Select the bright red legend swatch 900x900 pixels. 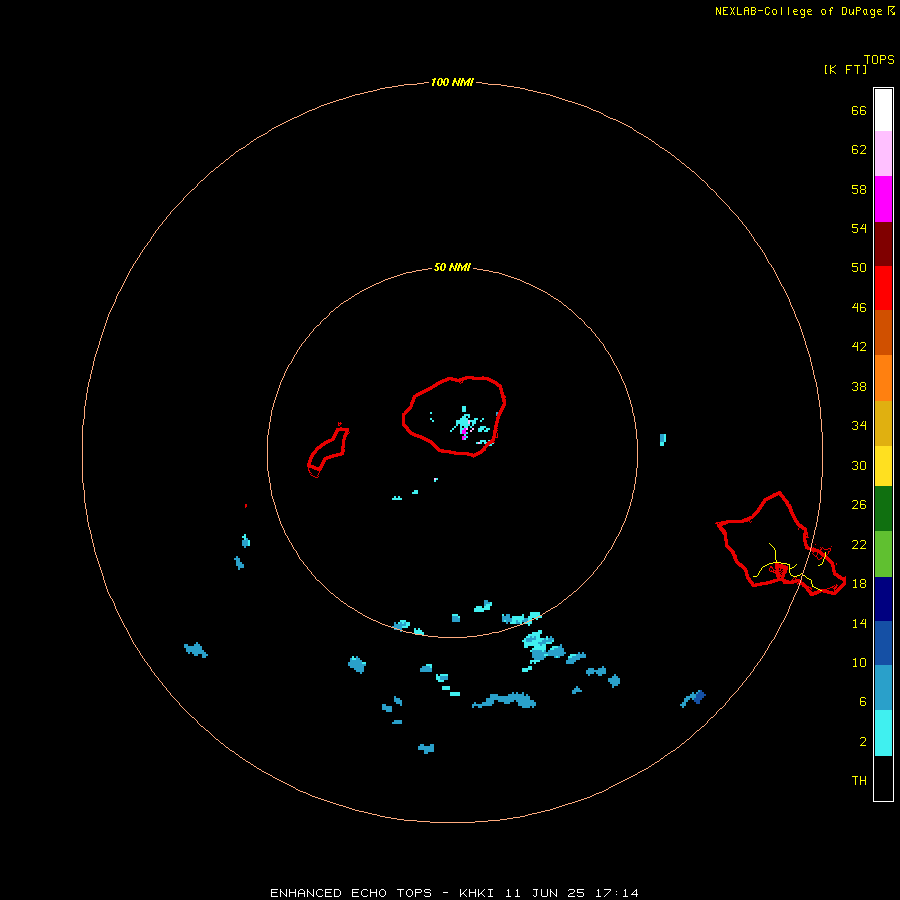click(883, 288)
